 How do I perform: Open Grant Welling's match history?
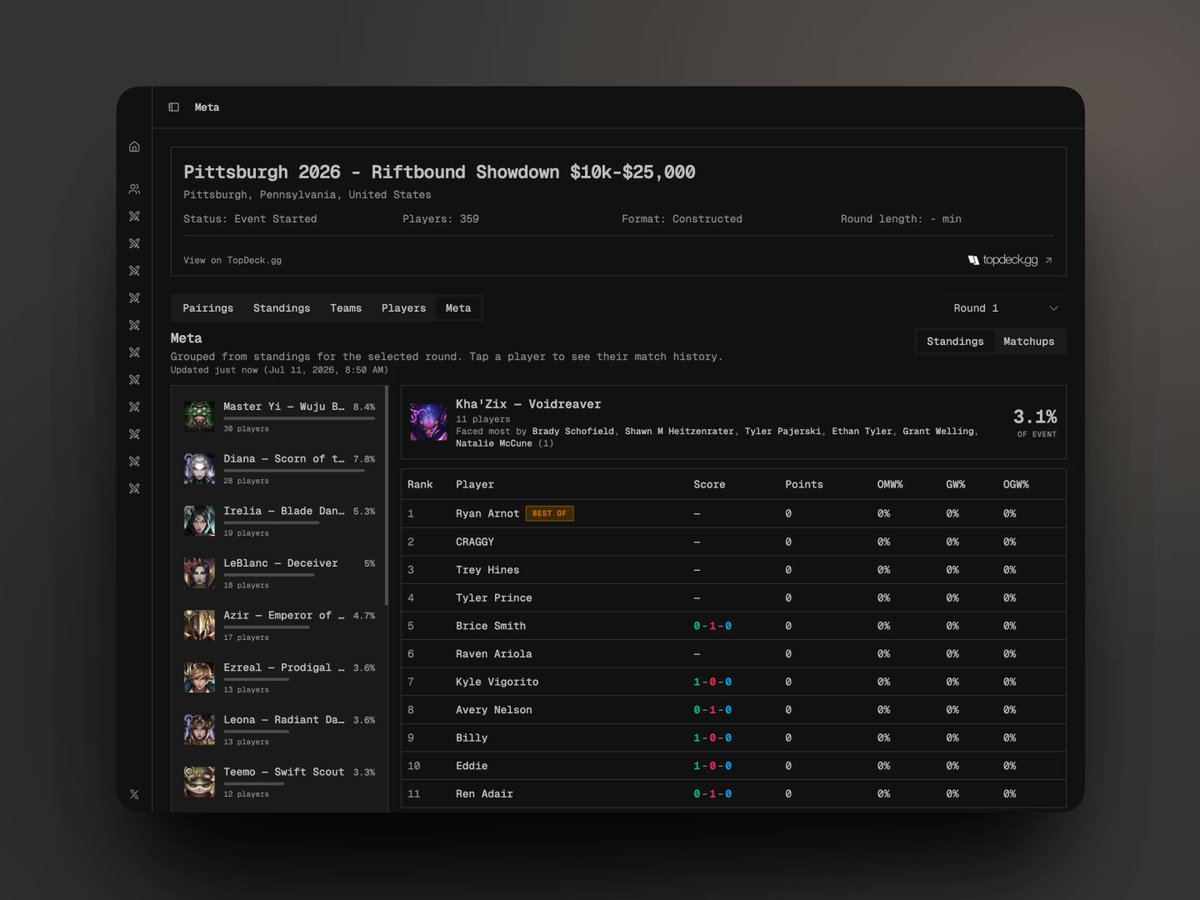click(x=940, y=431)
